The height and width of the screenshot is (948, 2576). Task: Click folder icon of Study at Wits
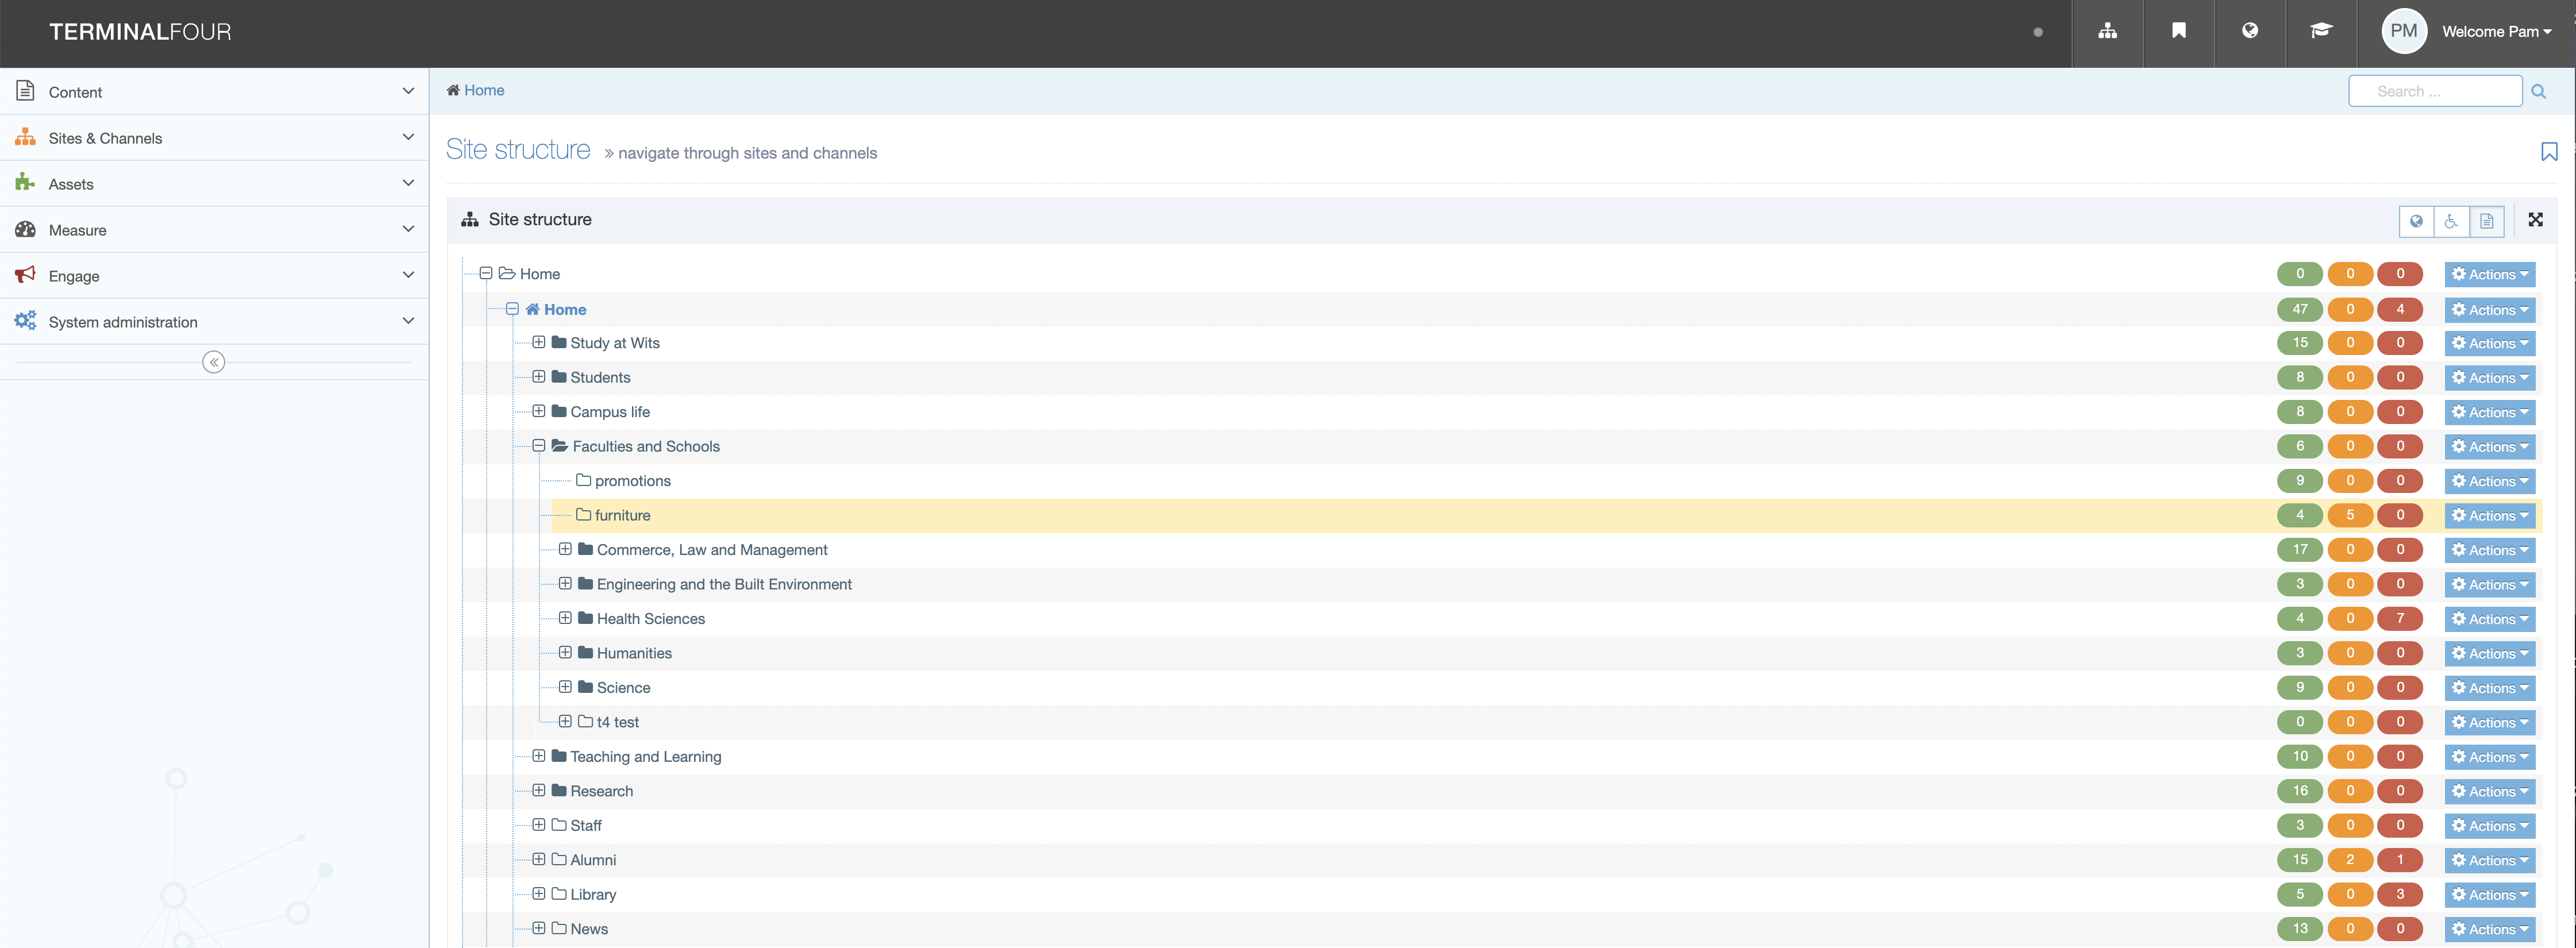tap(559, 342)
